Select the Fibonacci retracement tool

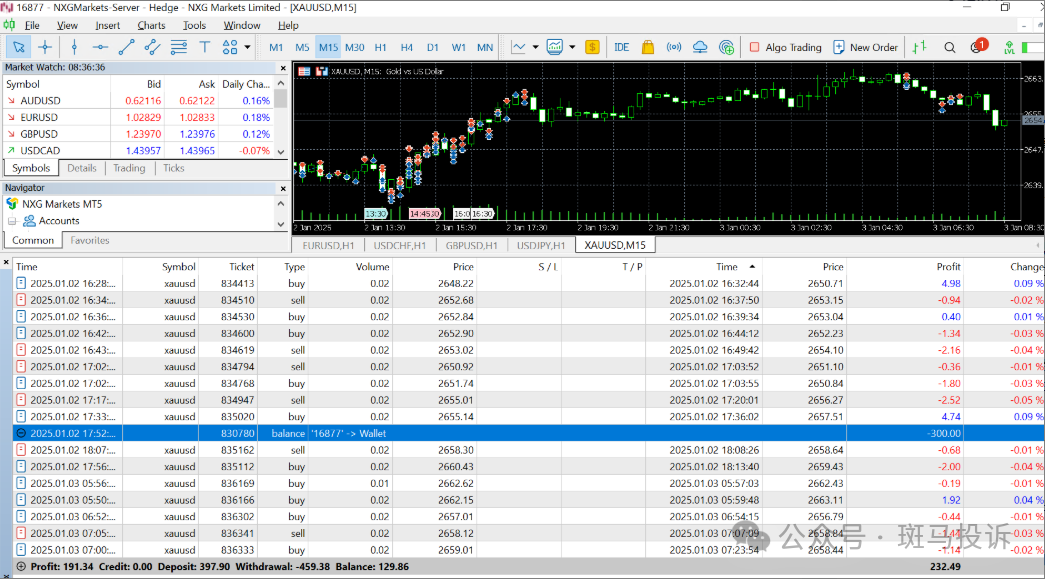179,47
